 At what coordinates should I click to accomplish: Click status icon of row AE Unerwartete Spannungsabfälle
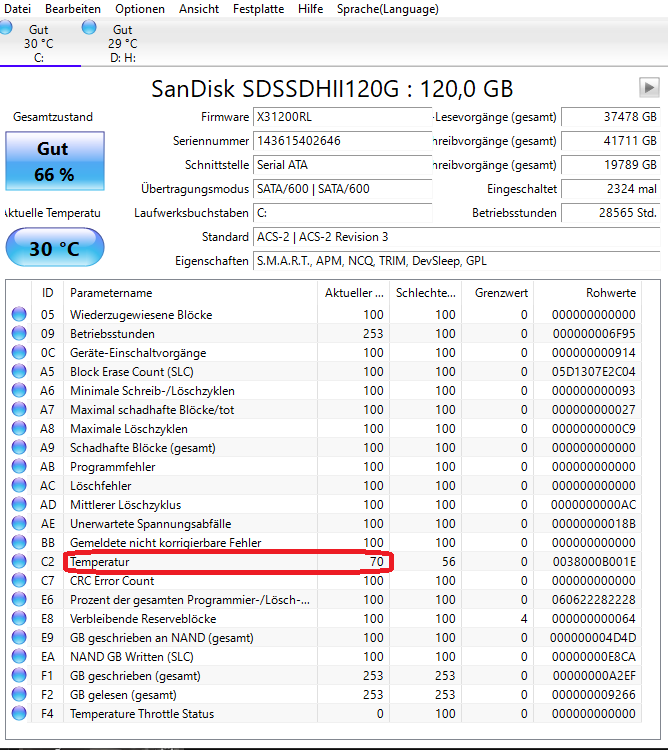[19, 523]
